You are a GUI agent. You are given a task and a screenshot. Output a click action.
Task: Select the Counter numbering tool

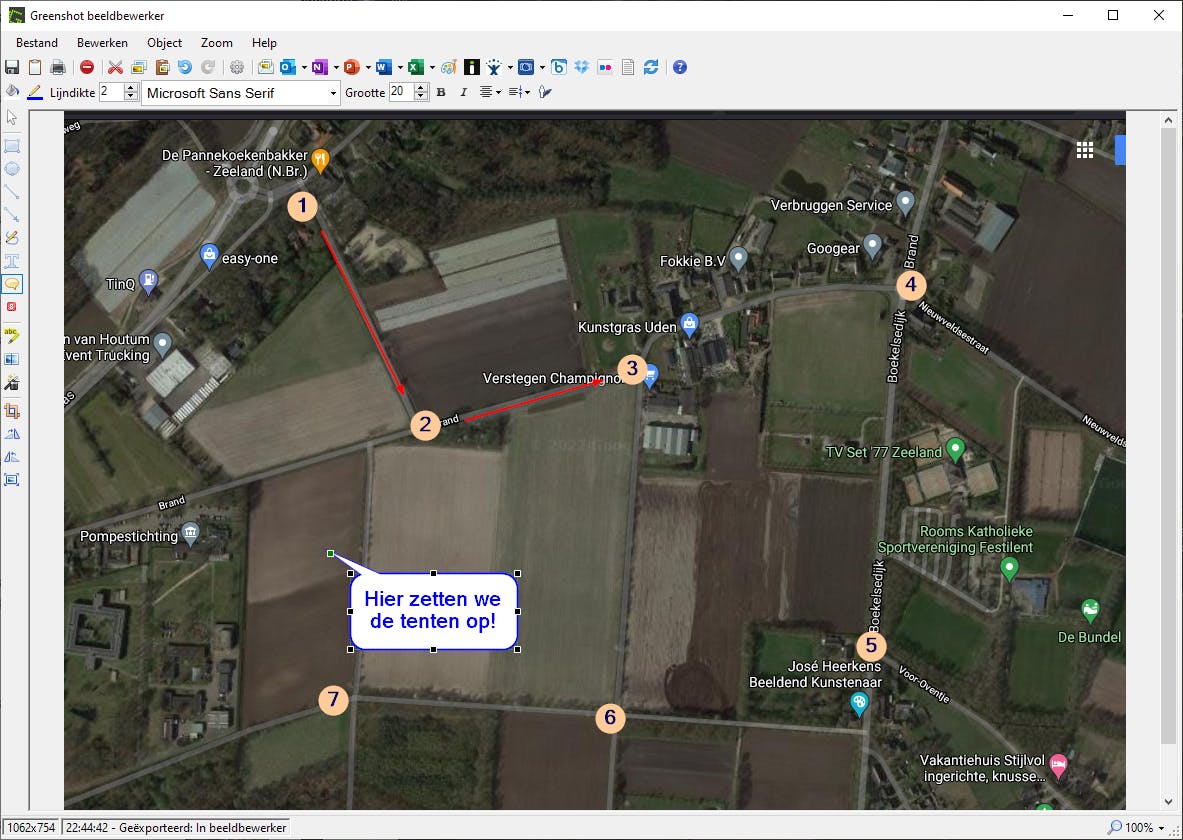(12, 308)
